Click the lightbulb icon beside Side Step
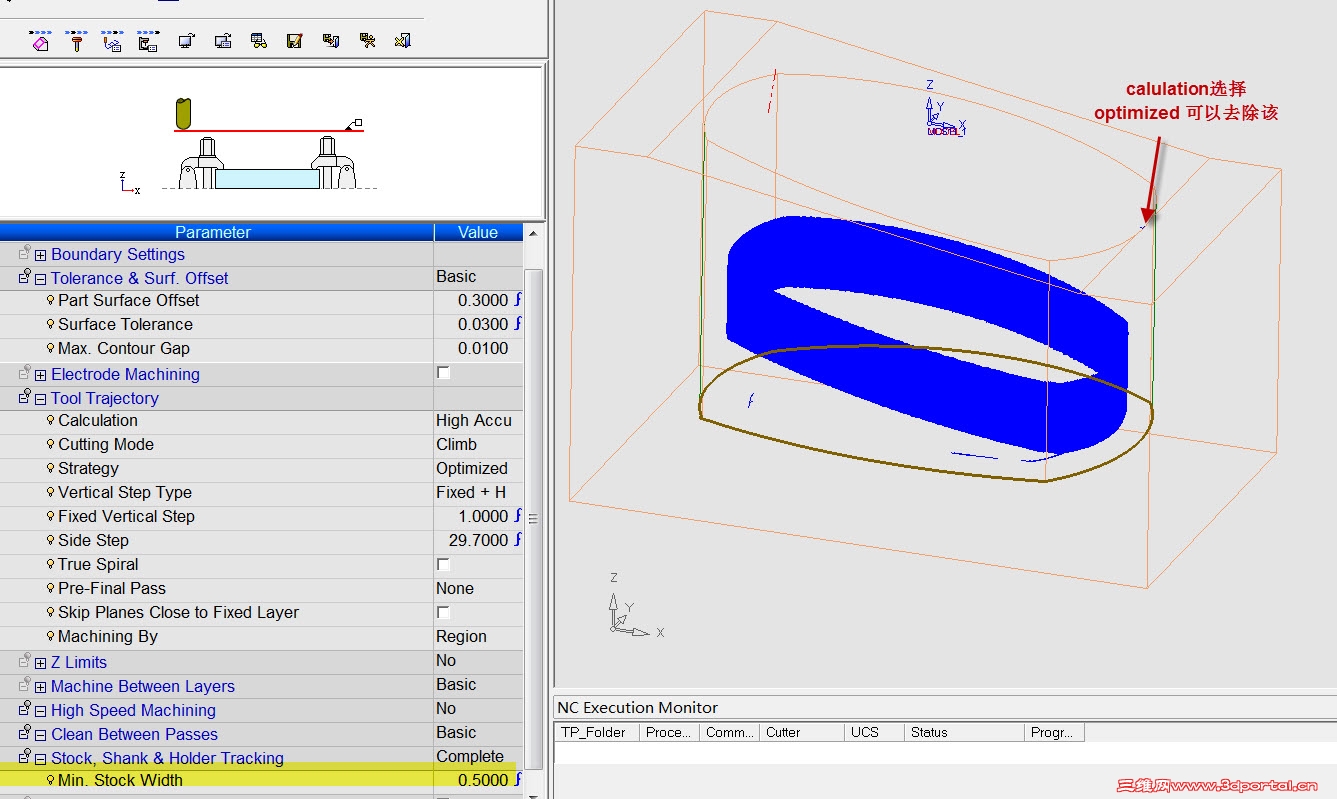 (x=50, y=540)
